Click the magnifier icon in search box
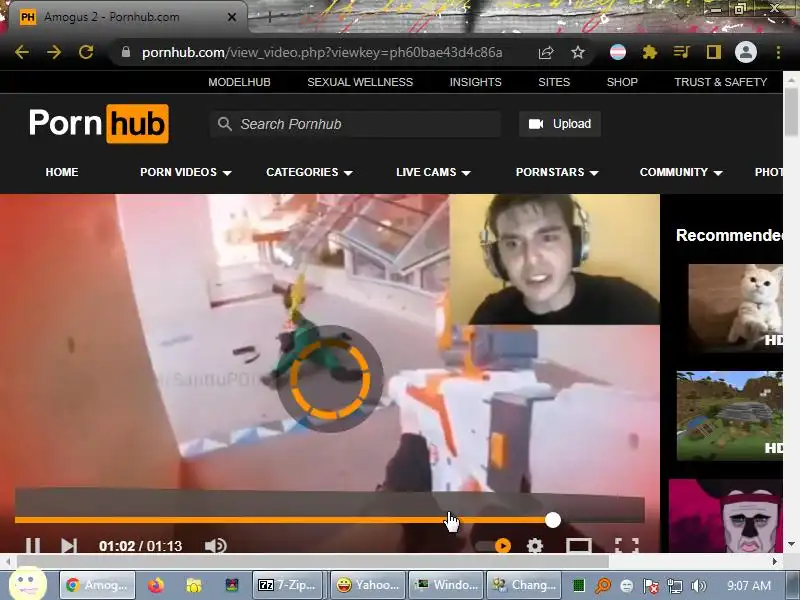 tap(224, 124)
